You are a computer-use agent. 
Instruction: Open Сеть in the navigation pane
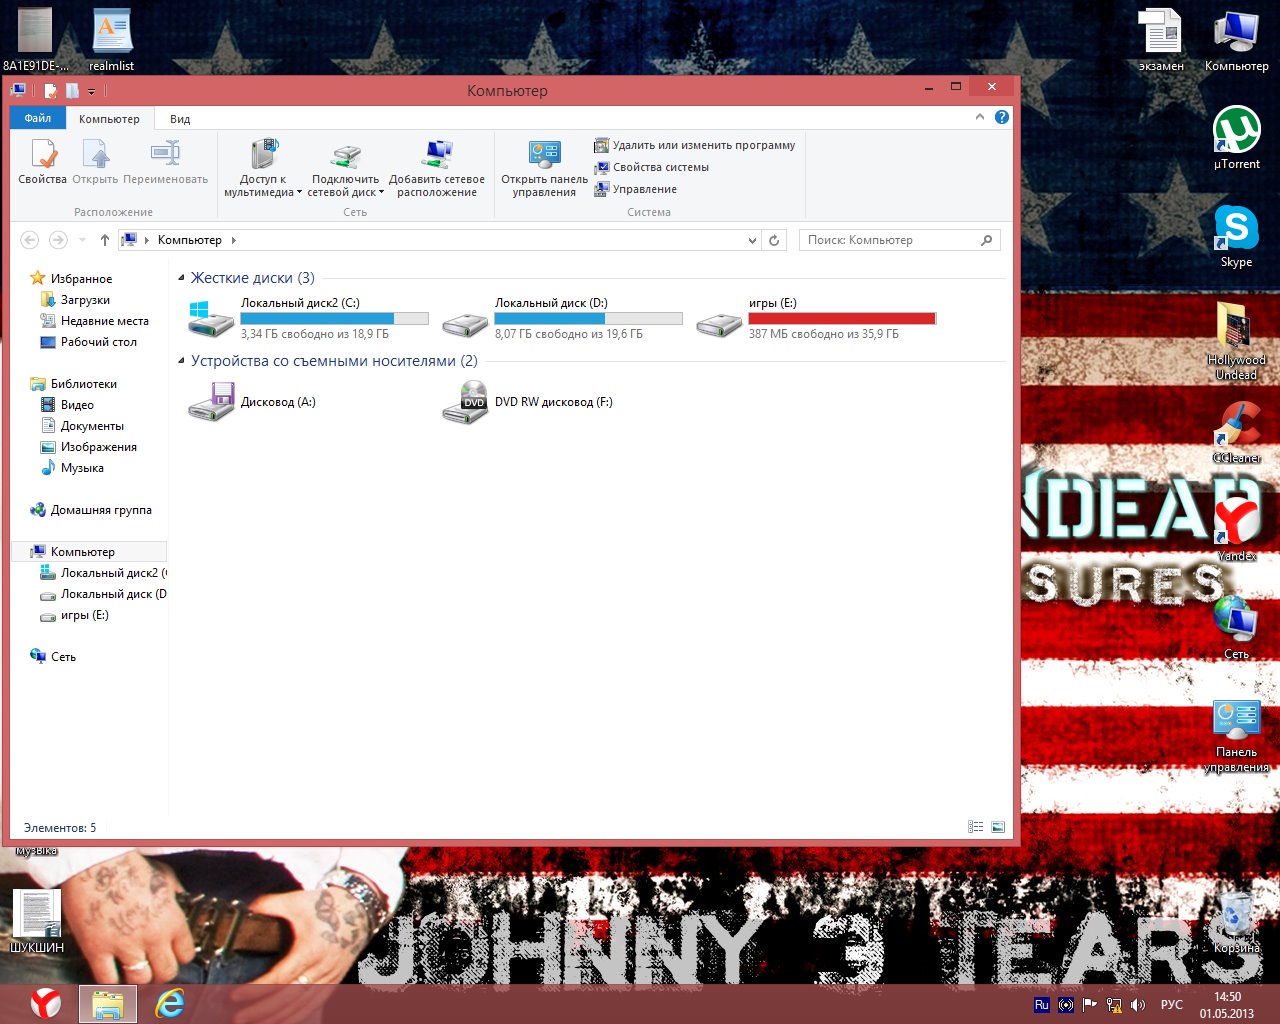point(53,657)
